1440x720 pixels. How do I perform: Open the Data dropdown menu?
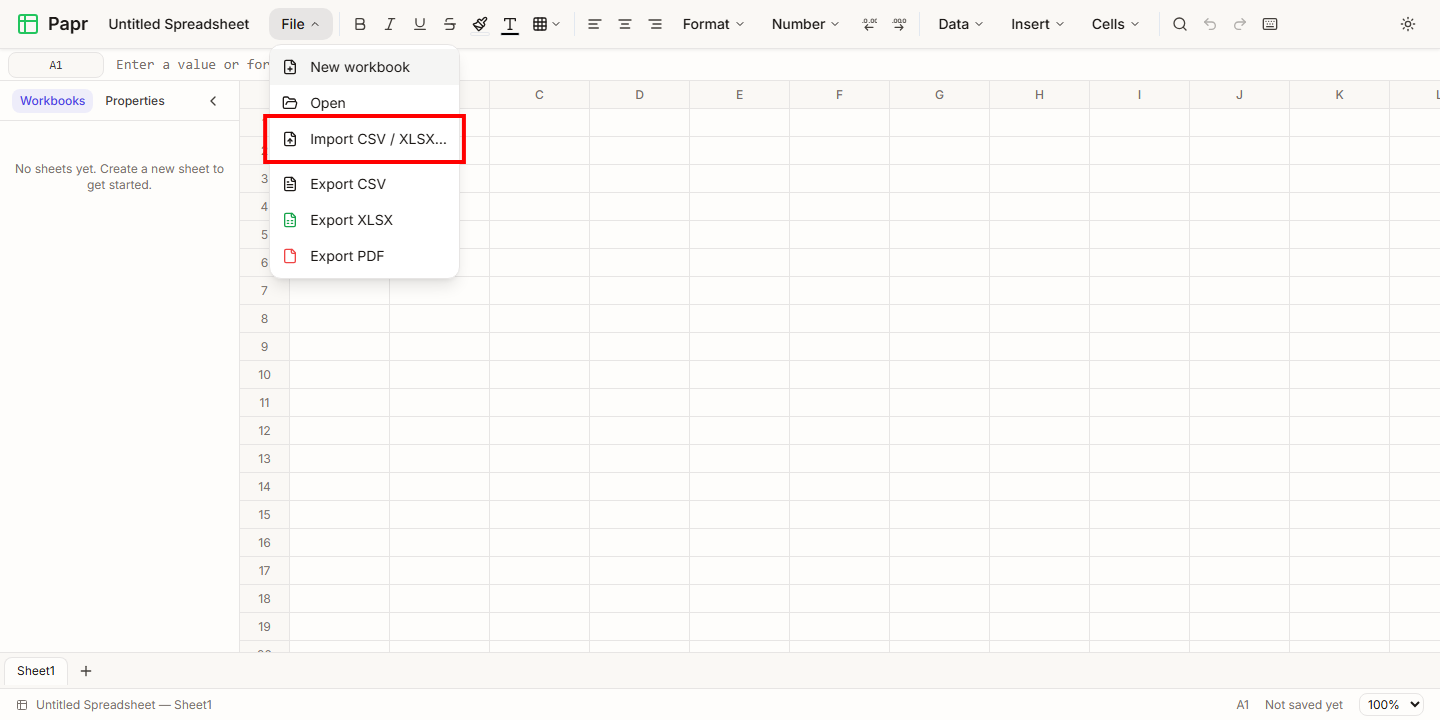(960, 24)
